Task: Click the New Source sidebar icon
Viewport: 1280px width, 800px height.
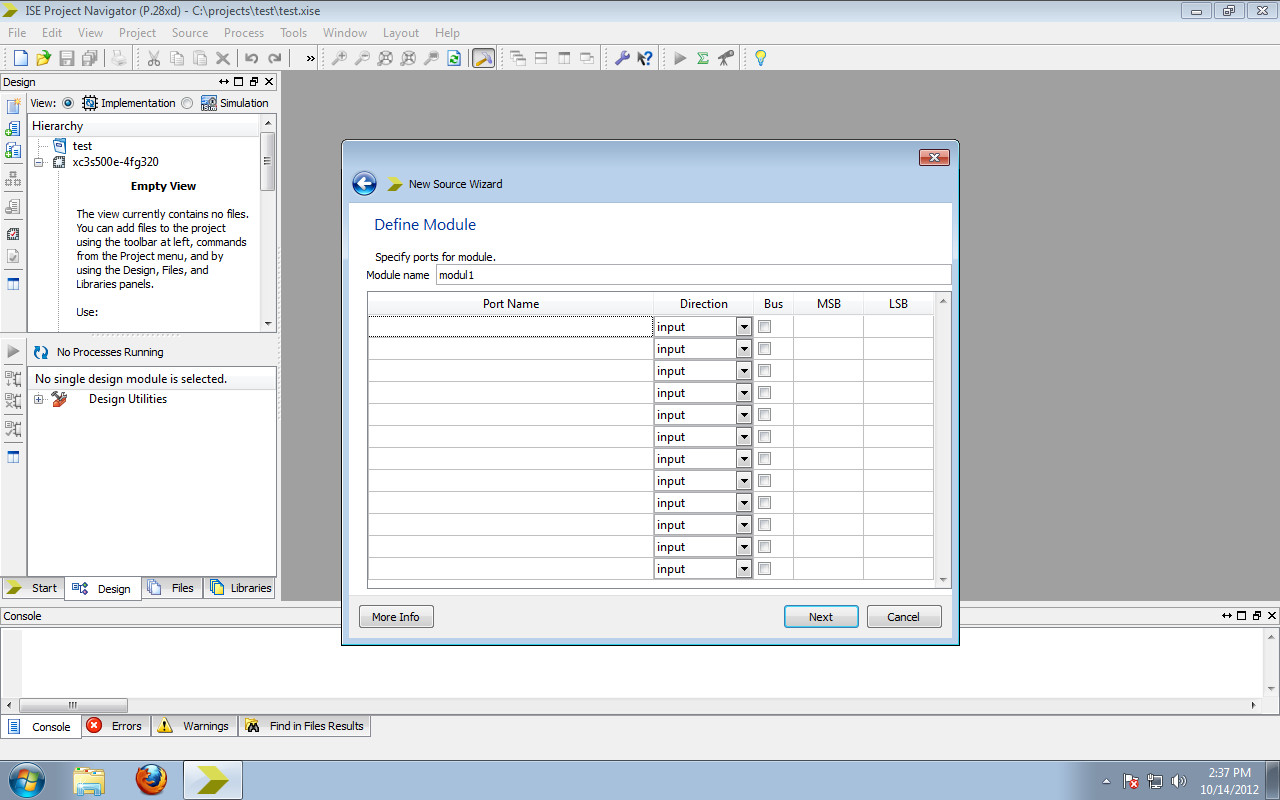Action: tap(12, 106)
